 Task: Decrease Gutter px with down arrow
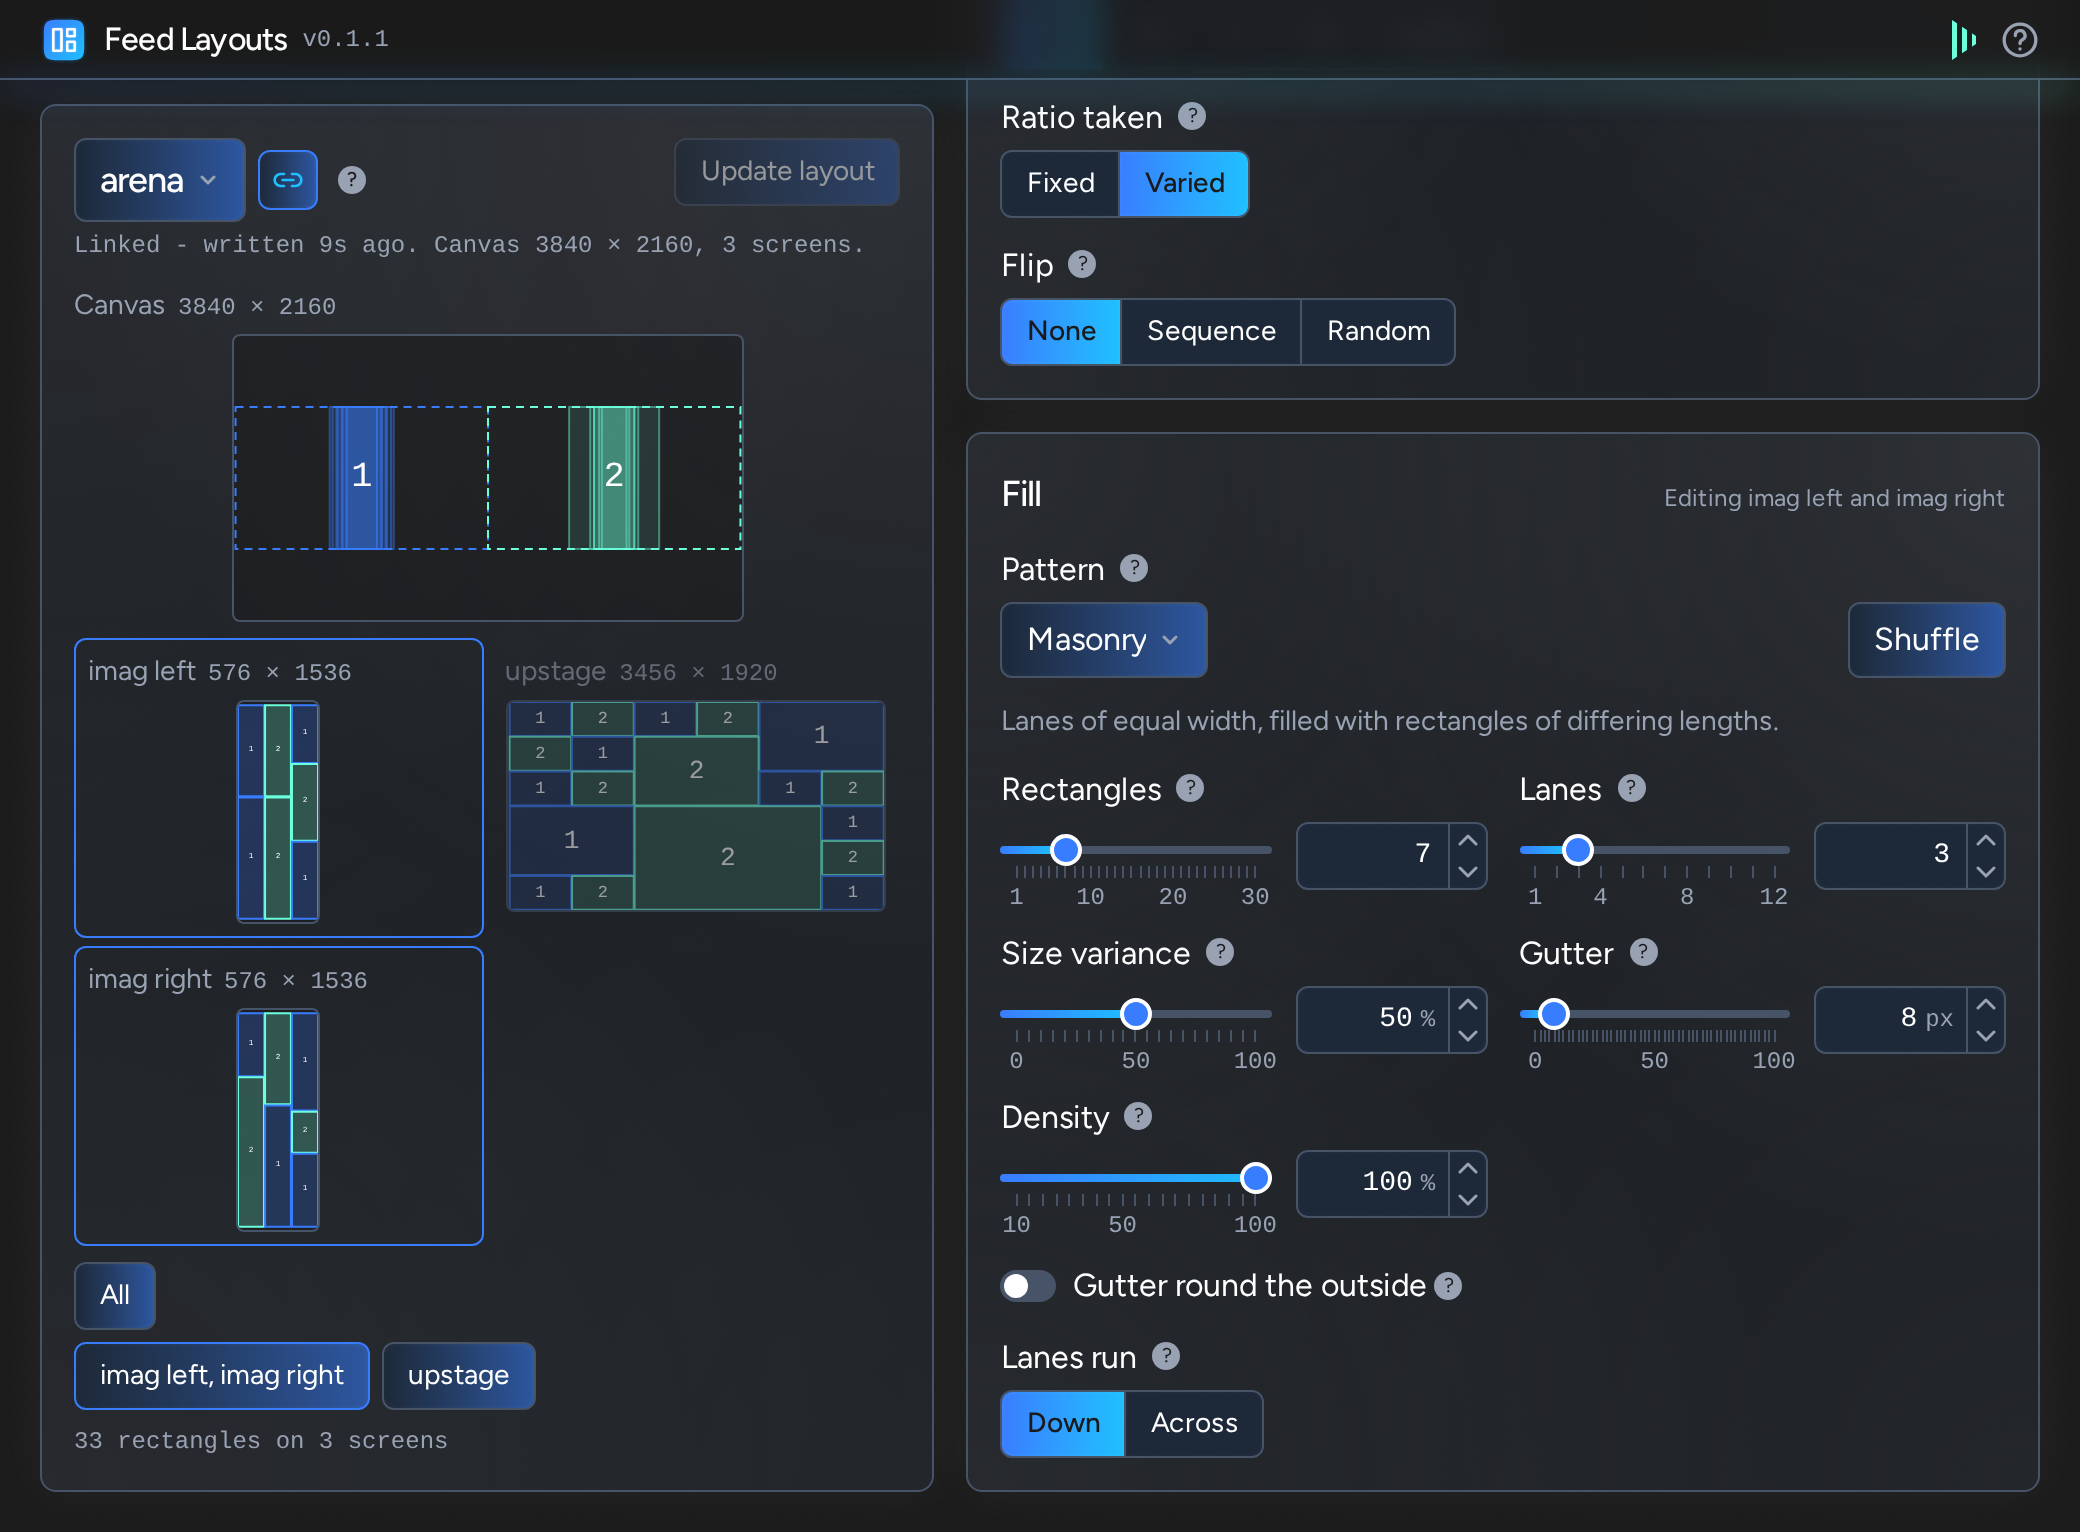1986,1036
